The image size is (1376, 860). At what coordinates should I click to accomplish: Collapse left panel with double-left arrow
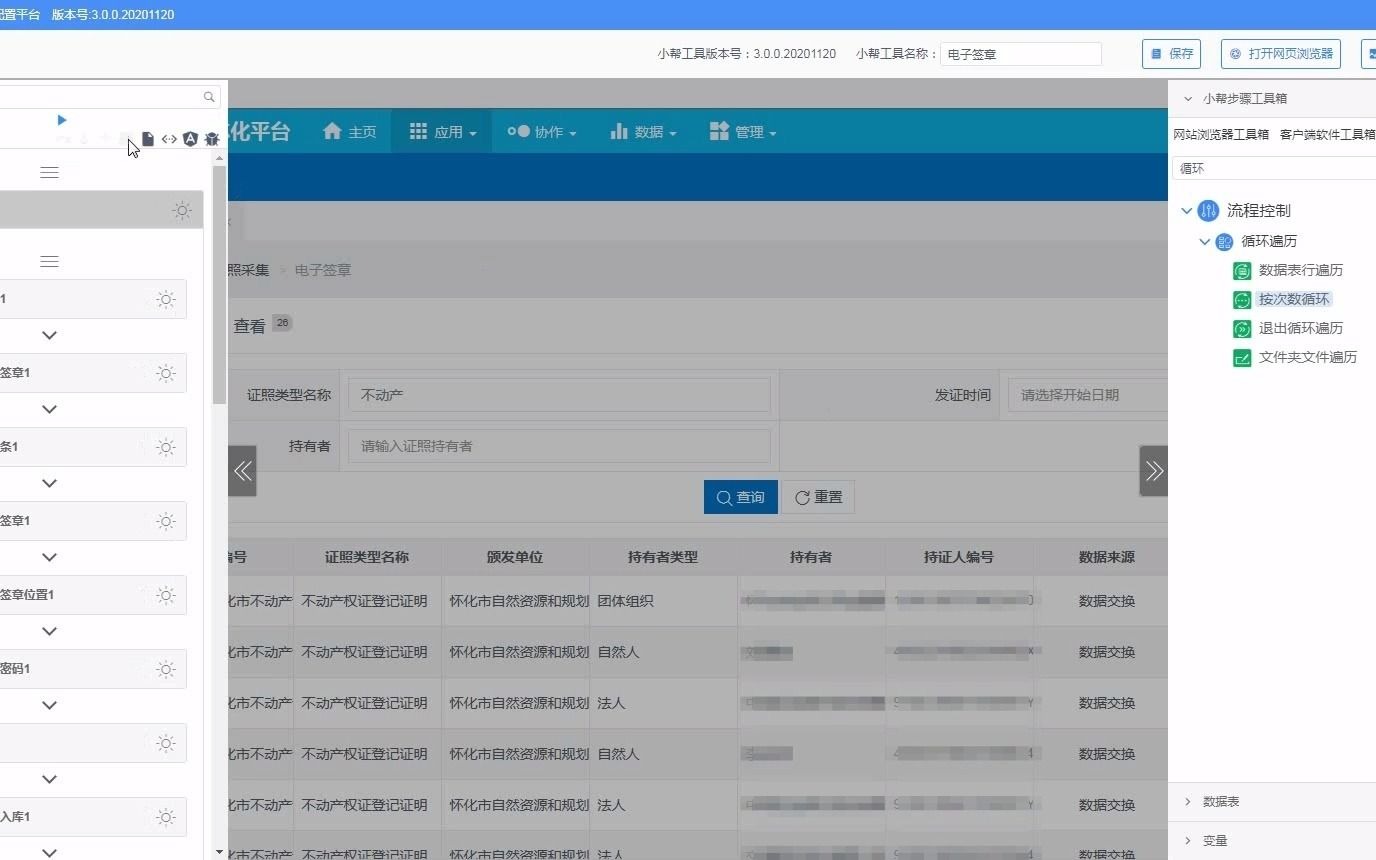coord(242,471)
